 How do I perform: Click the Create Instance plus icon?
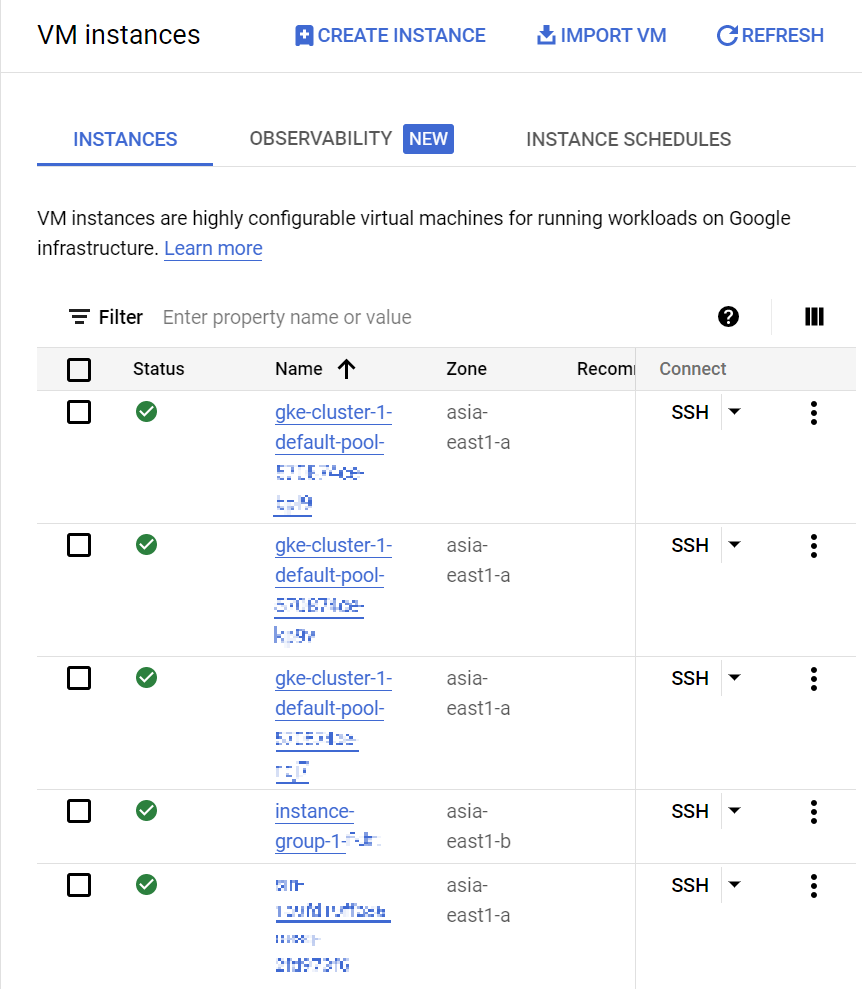click(x=304, y=35)
